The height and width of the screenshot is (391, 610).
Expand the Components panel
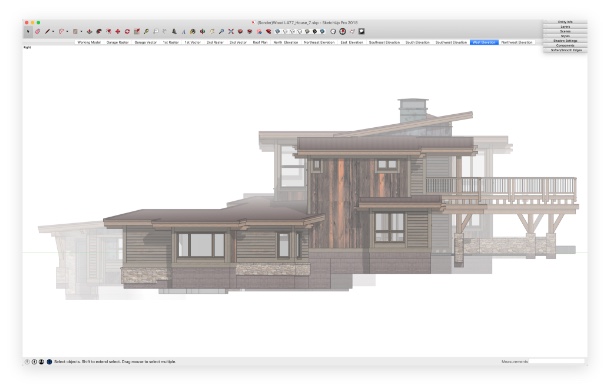tap(565, 46)
